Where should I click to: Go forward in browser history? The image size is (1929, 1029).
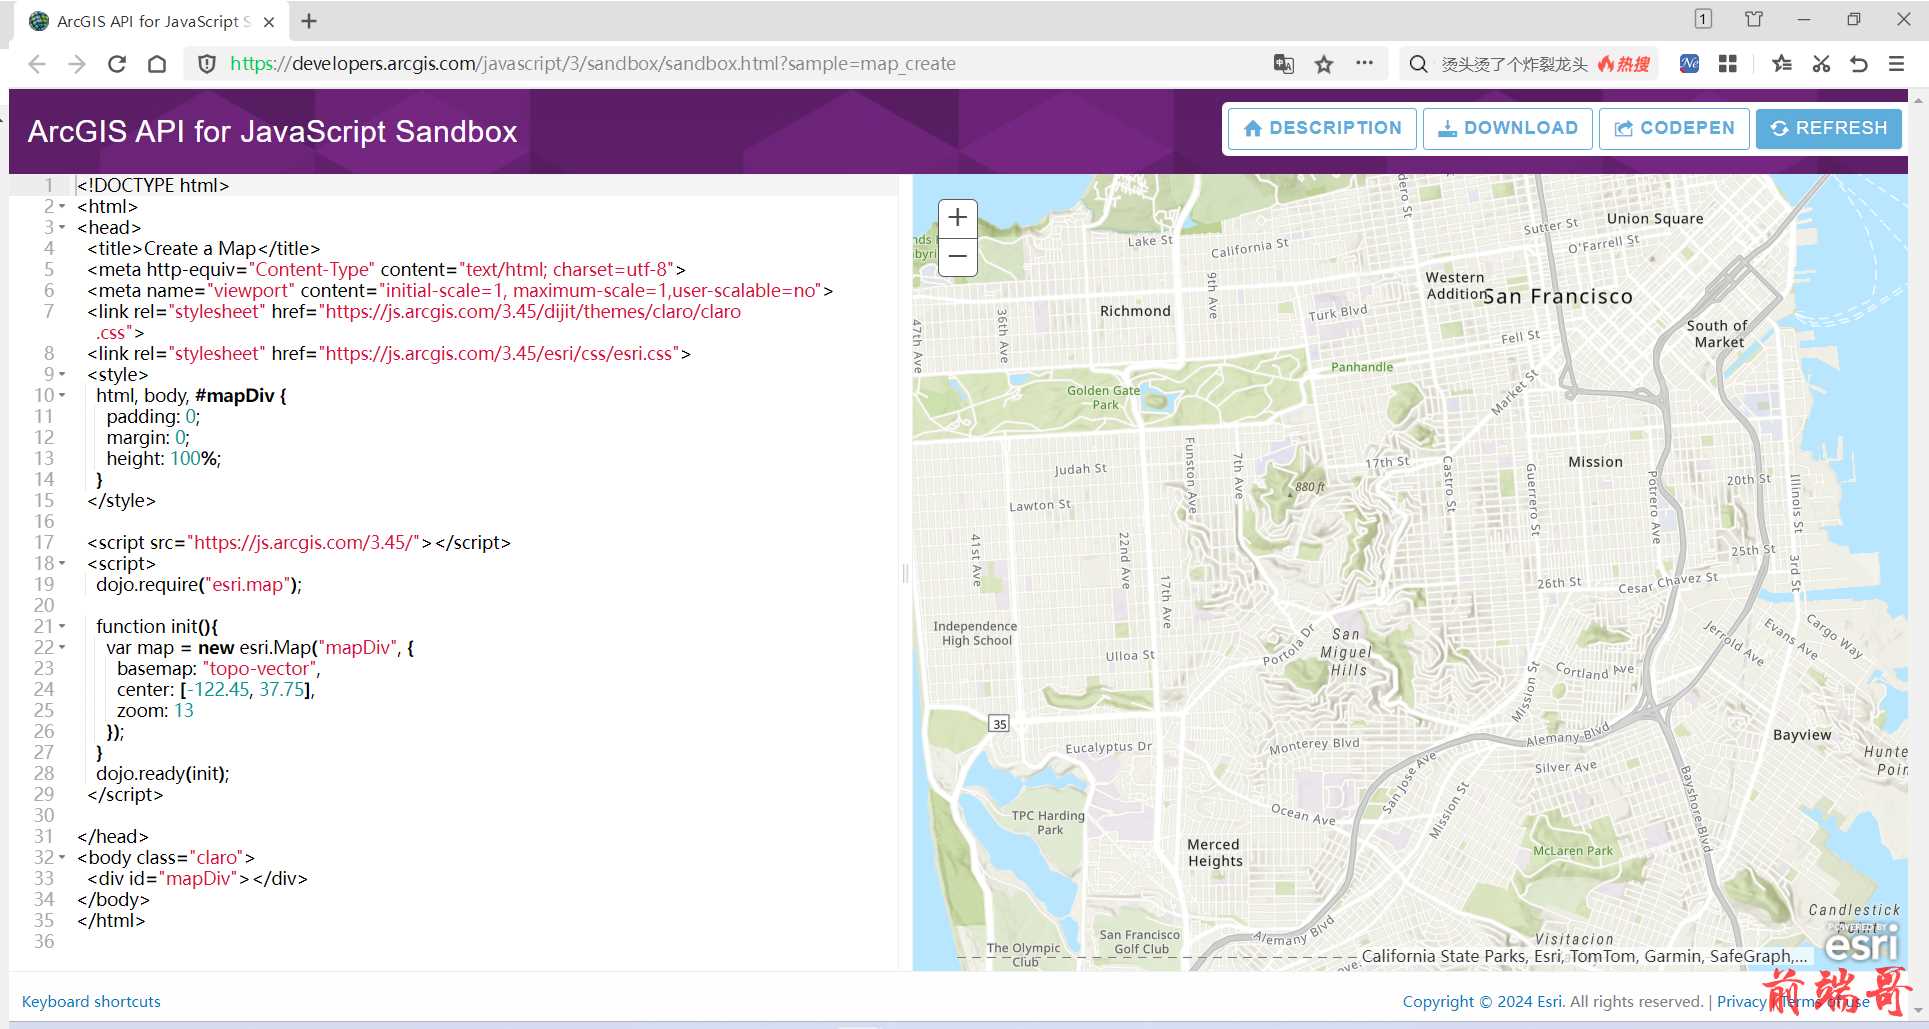77,64
